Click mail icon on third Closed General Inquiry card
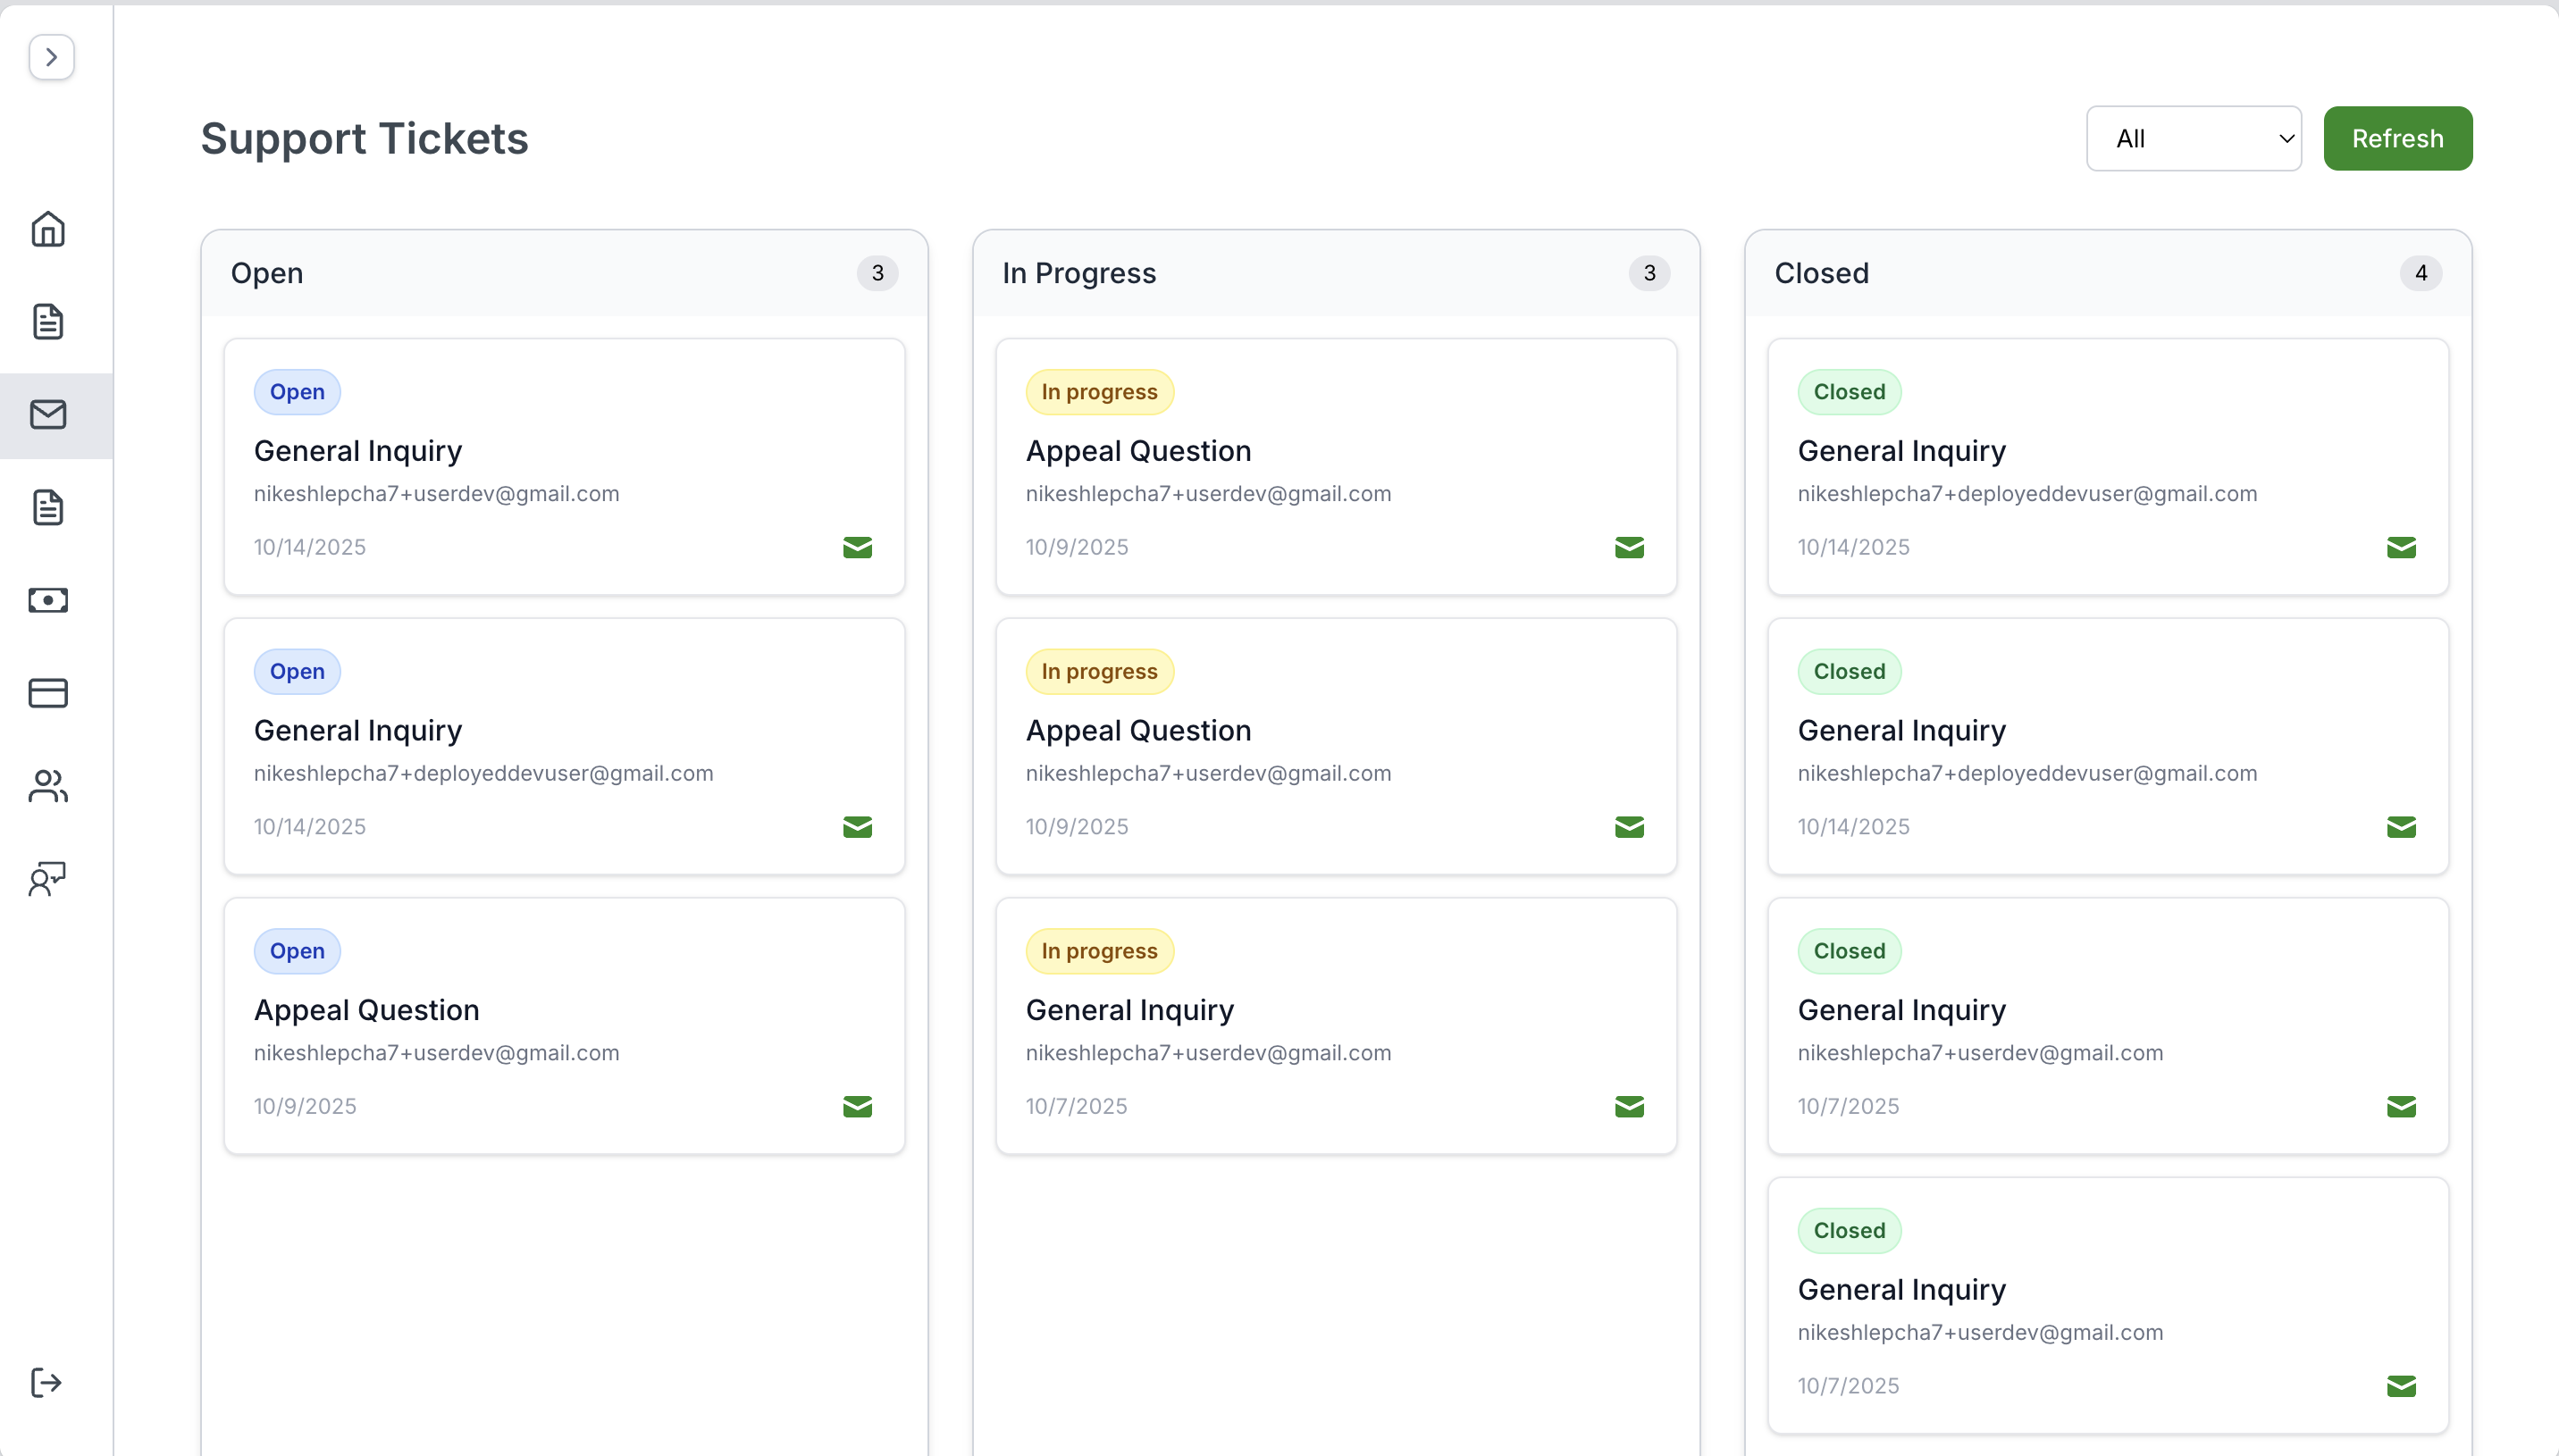2559x1456 pixels. [2401, 1106]
